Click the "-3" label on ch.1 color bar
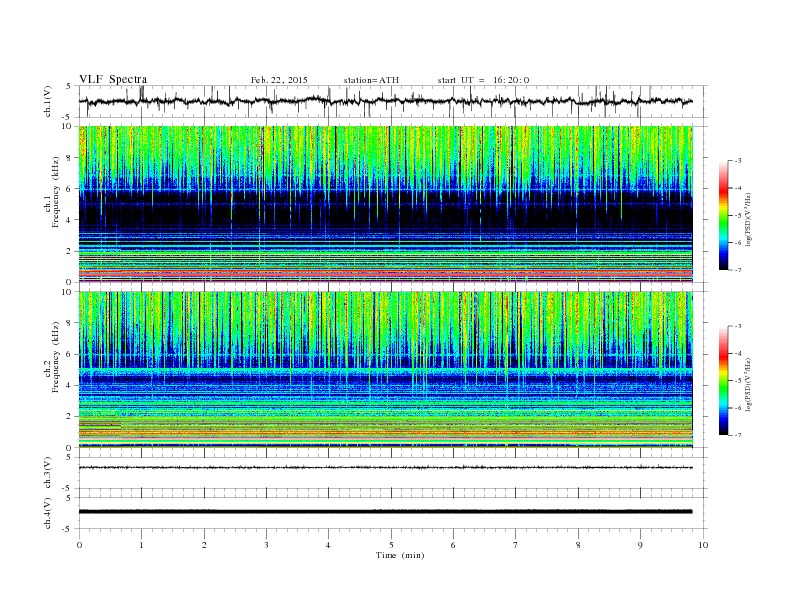The height and width of the screenshot is (612, 792). 738,161
